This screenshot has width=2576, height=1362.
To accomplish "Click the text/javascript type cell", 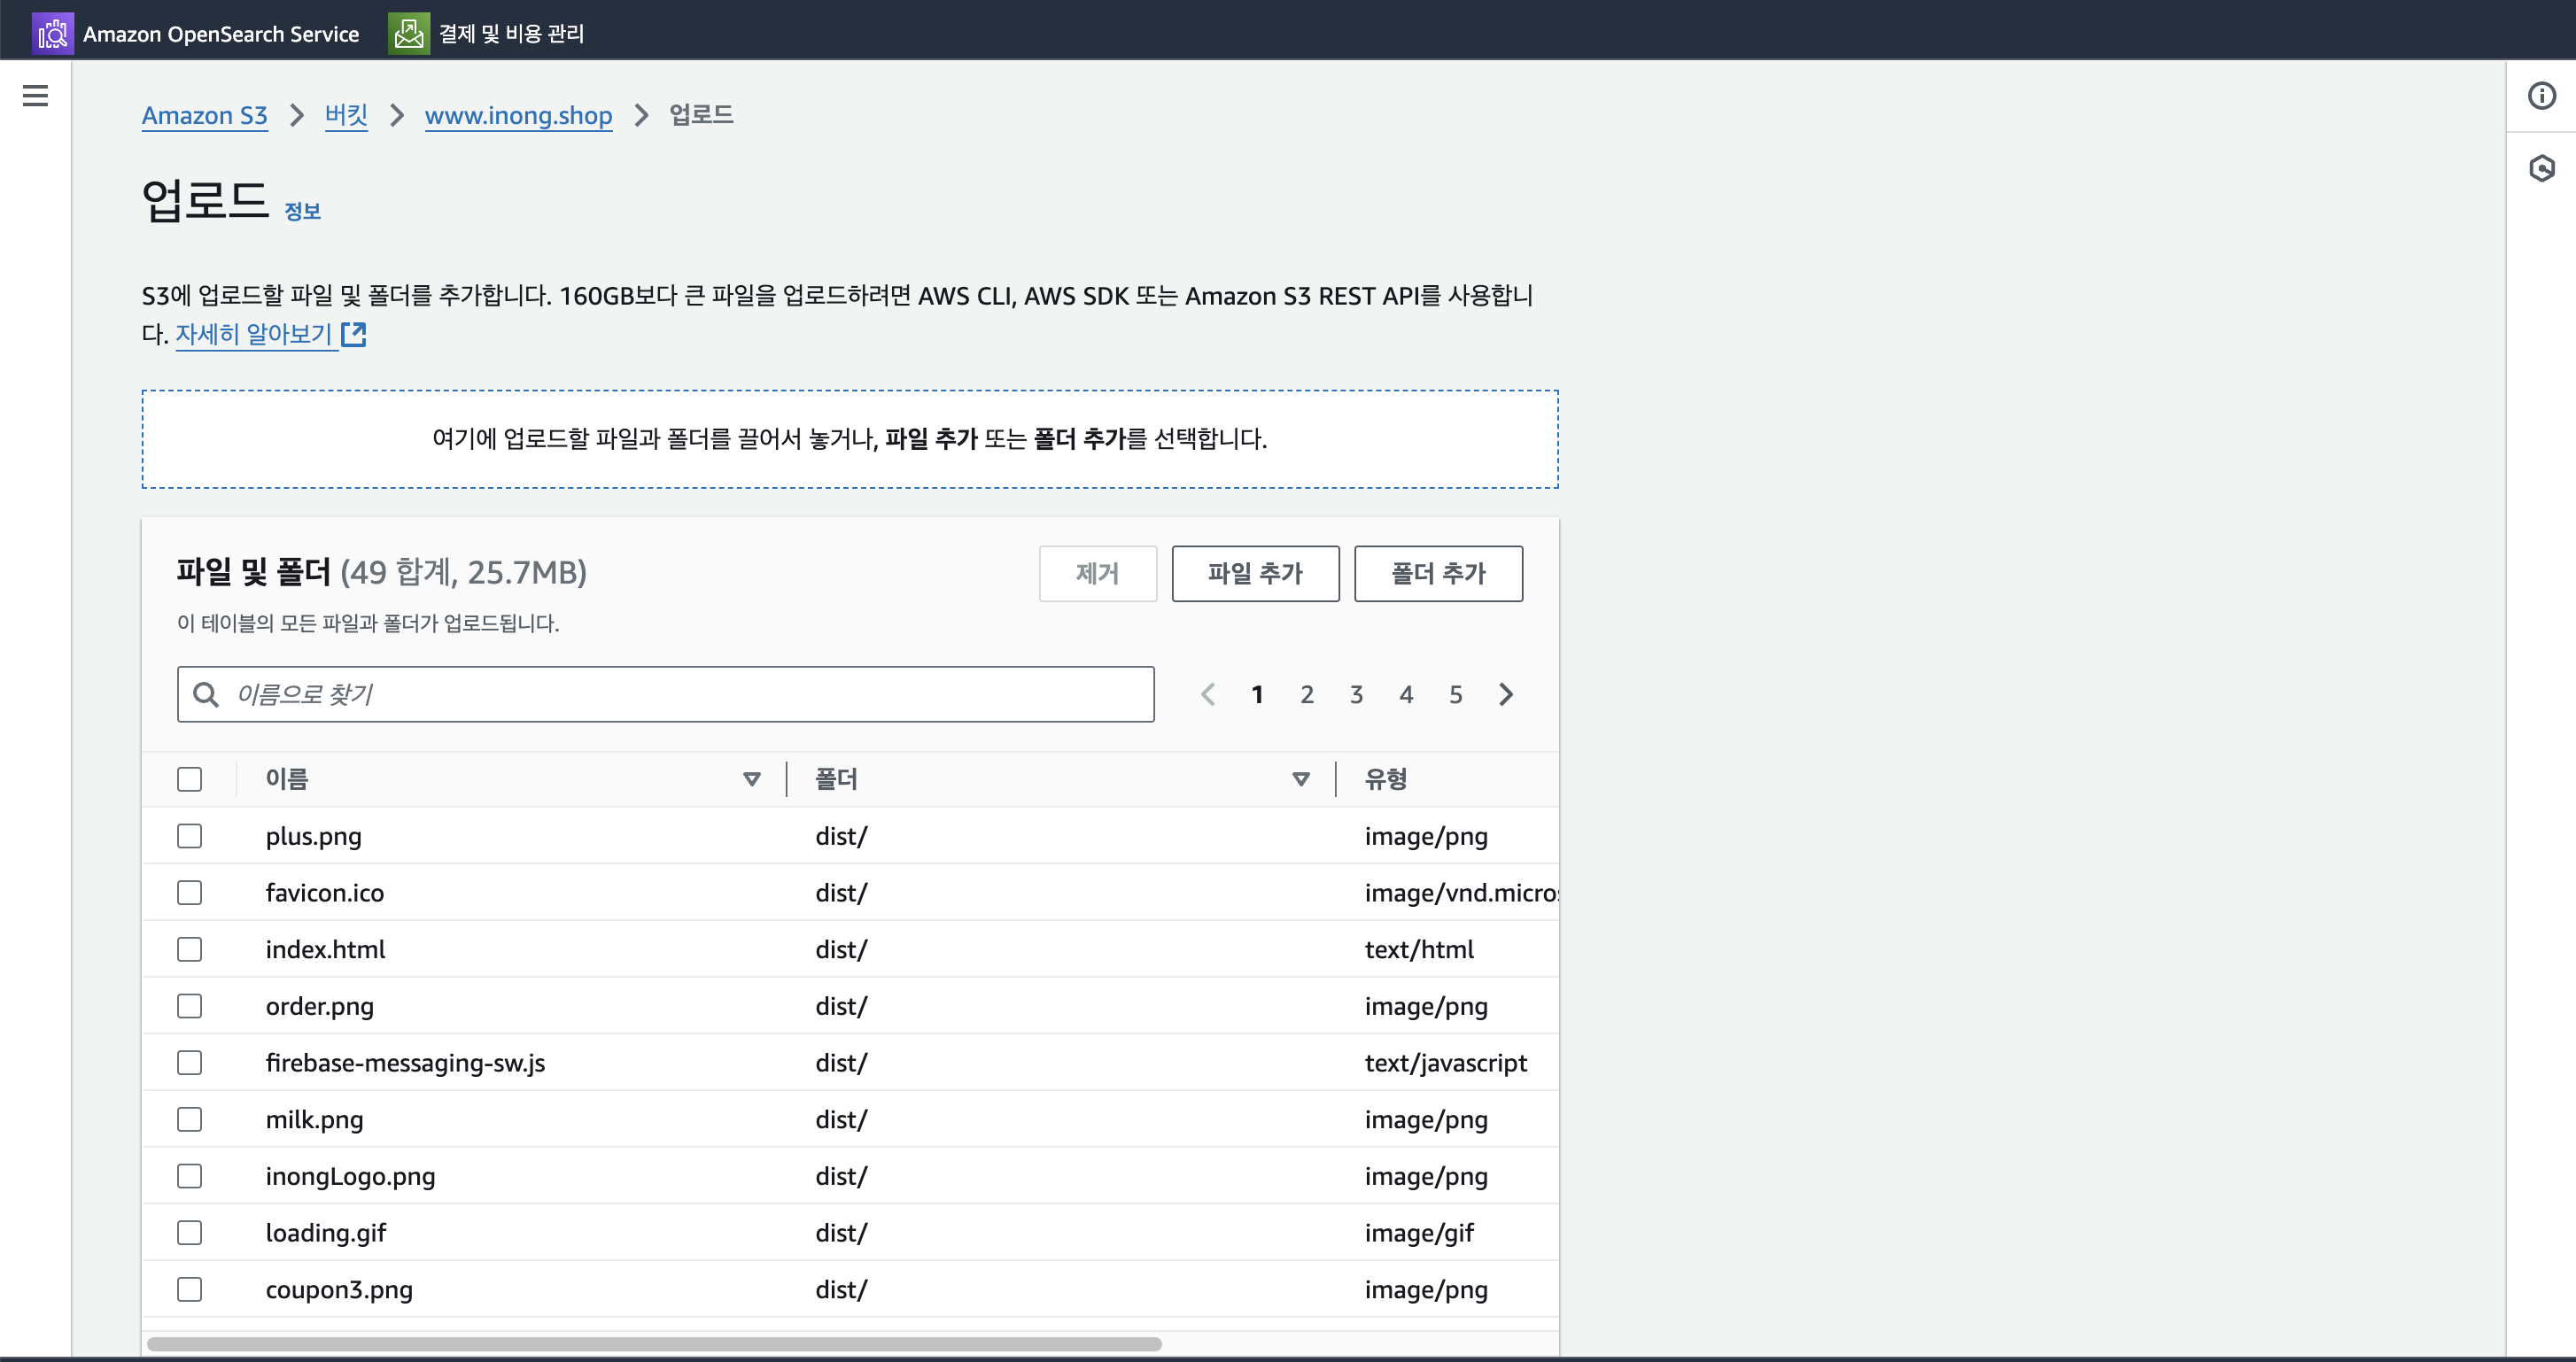I will [1446, 1063].
